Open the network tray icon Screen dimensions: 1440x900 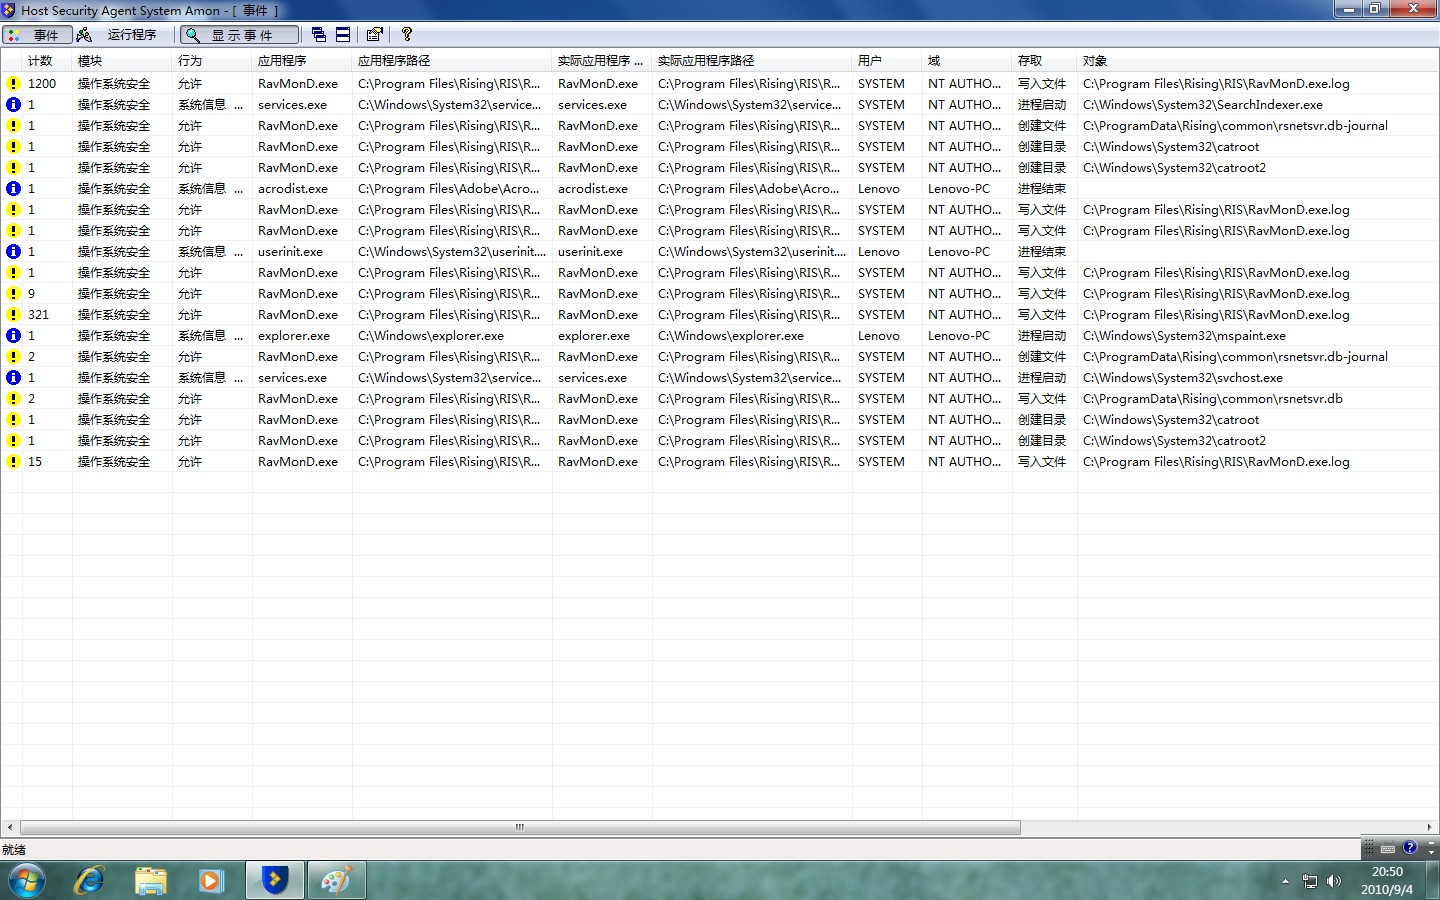pos(1310,881)
